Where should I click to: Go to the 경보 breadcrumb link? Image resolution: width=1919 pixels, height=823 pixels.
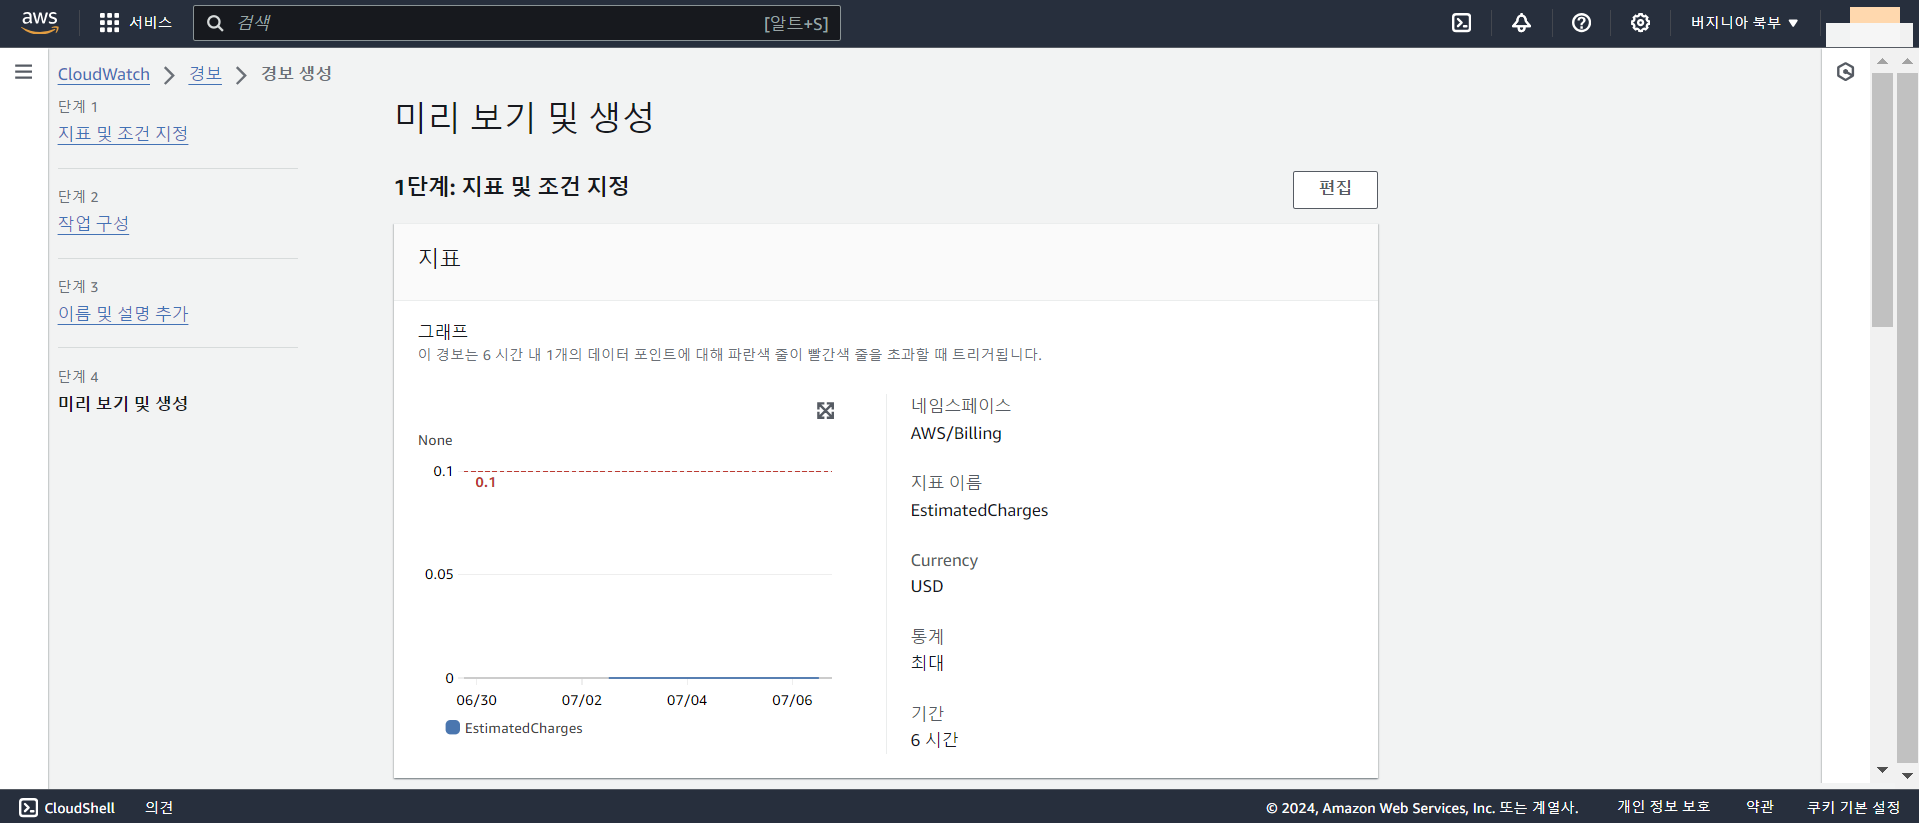click(x=205, y=74)
